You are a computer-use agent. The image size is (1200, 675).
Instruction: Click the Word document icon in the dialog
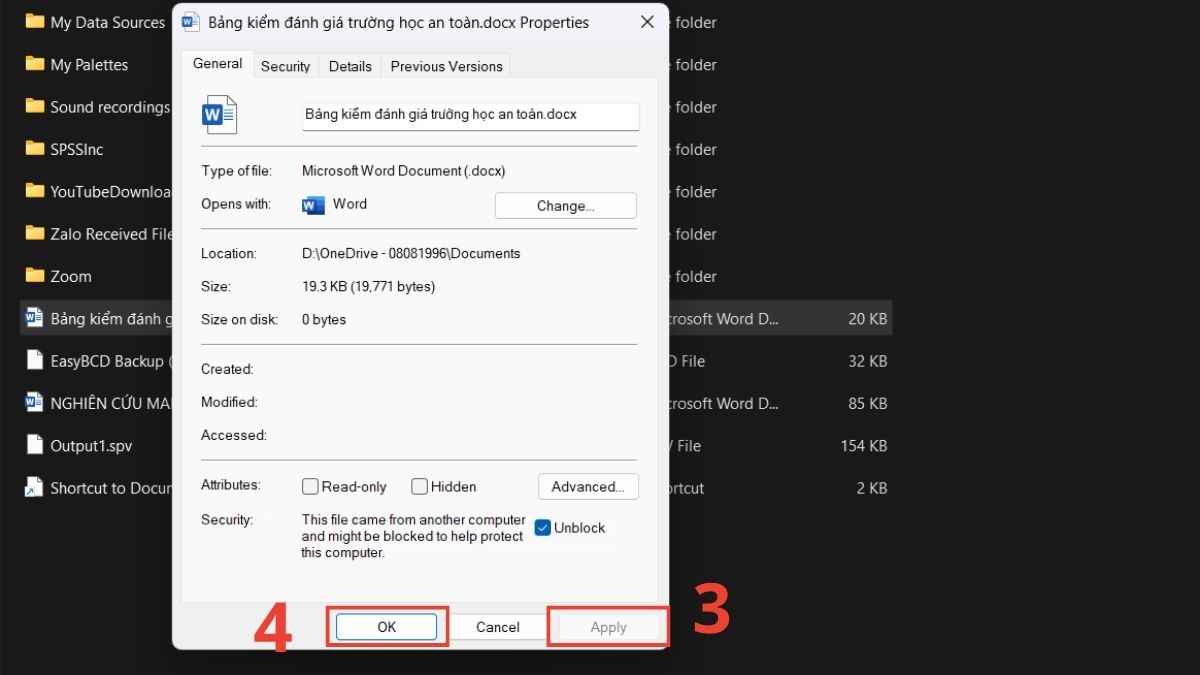(219, 114)
